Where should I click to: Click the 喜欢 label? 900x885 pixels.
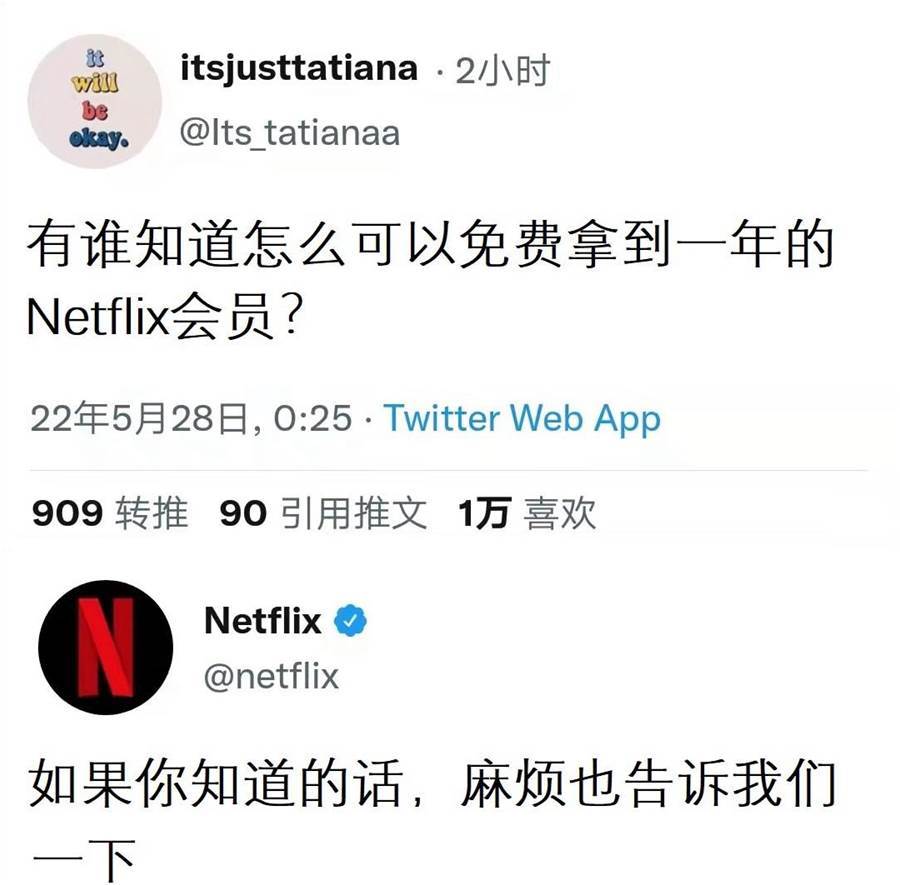[560, 513]
